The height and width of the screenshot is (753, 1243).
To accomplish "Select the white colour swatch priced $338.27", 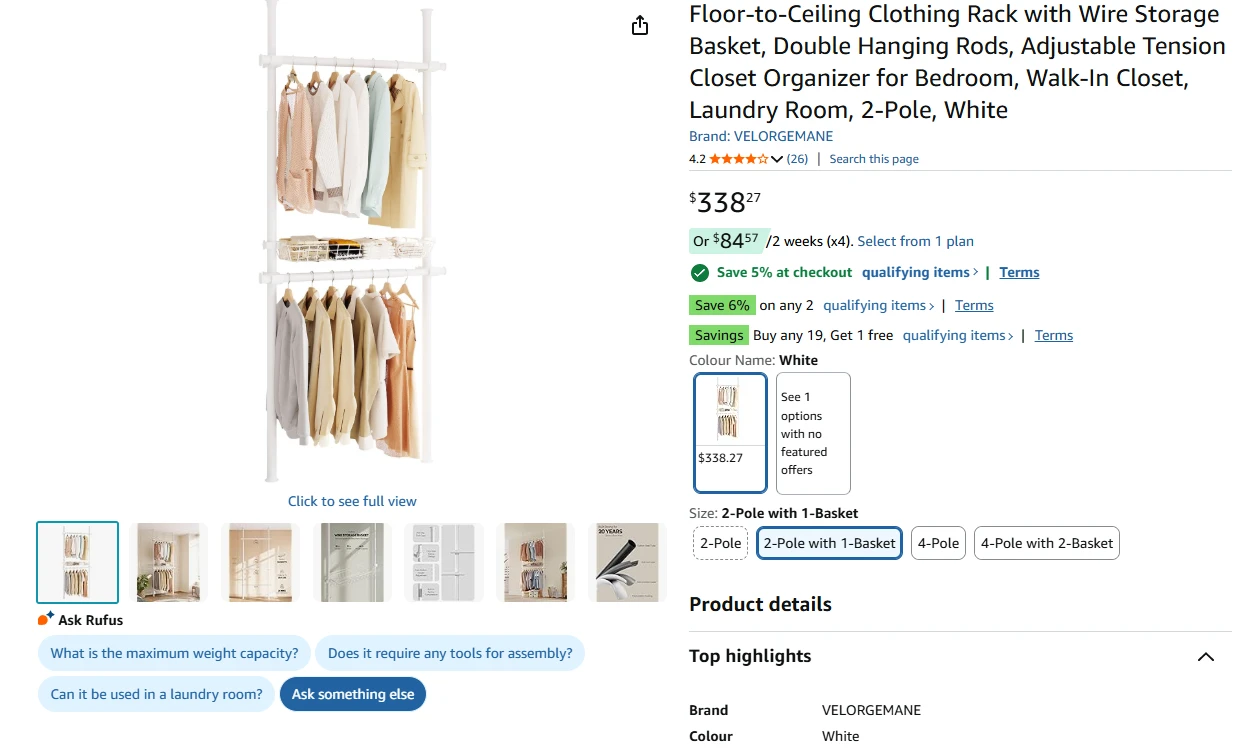I will (730, 432).
